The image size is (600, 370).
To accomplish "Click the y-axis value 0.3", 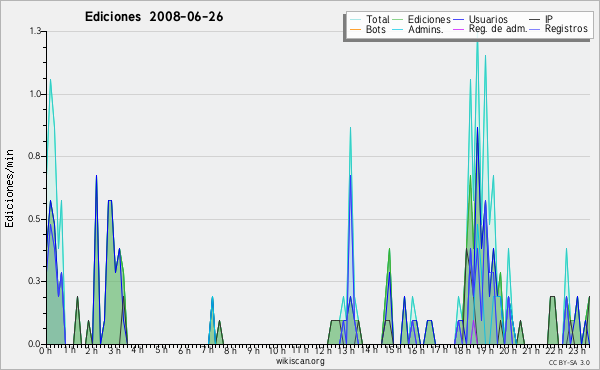I will click(35, 282).
